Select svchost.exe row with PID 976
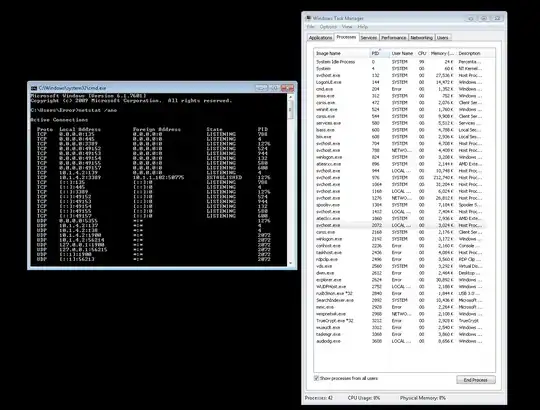 coord(399,178)
